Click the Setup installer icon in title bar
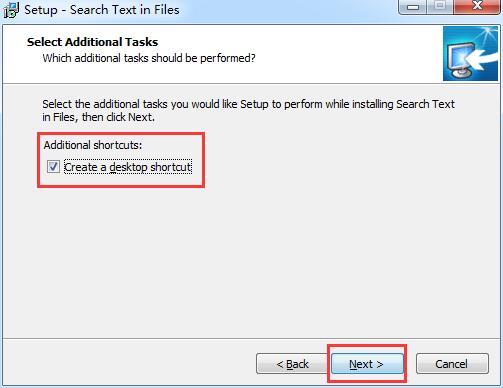This screenshot has width=503, height=388. point(11,10)
